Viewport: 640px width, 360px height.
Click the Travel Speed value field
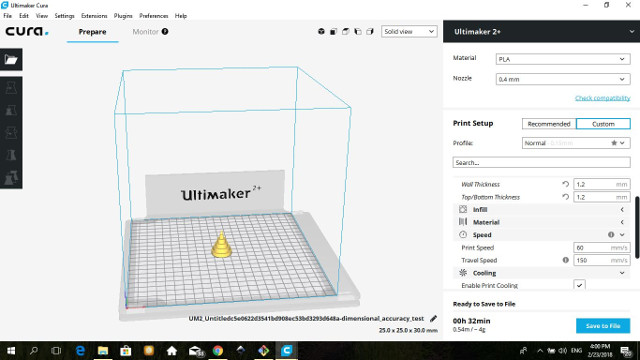pyautogui.click(x=602, y=260)
